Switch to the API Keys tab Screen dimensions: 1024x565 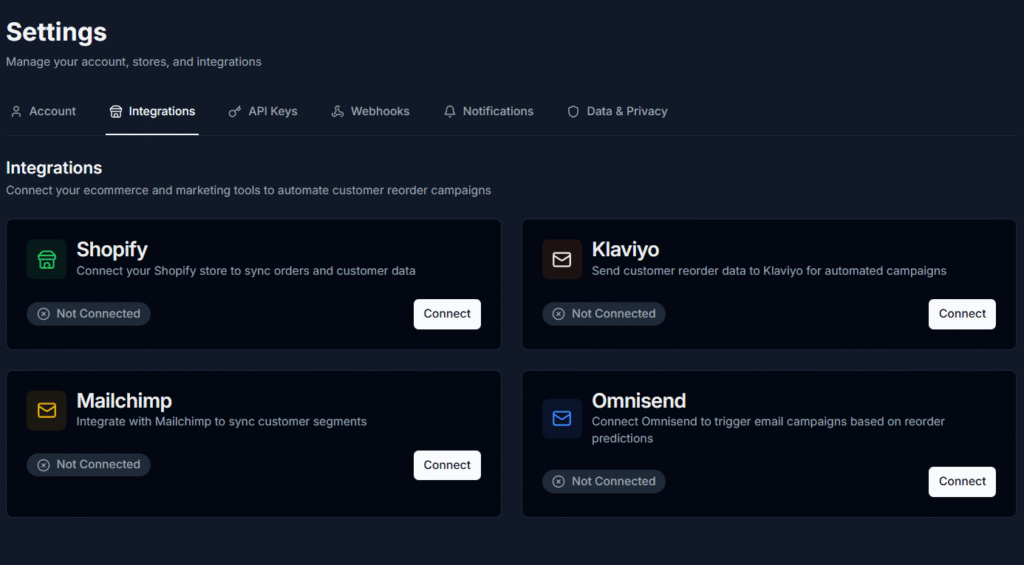[263, 112]
